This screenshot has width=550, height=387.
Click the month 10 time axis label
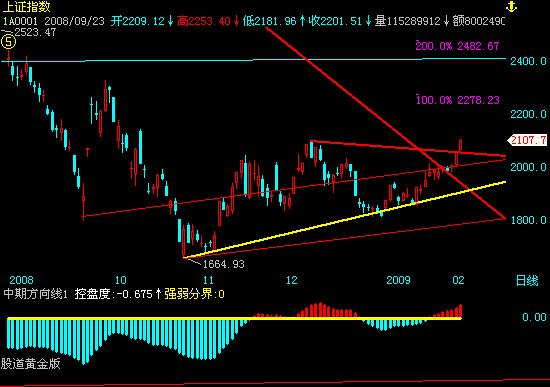click(121, 280)
